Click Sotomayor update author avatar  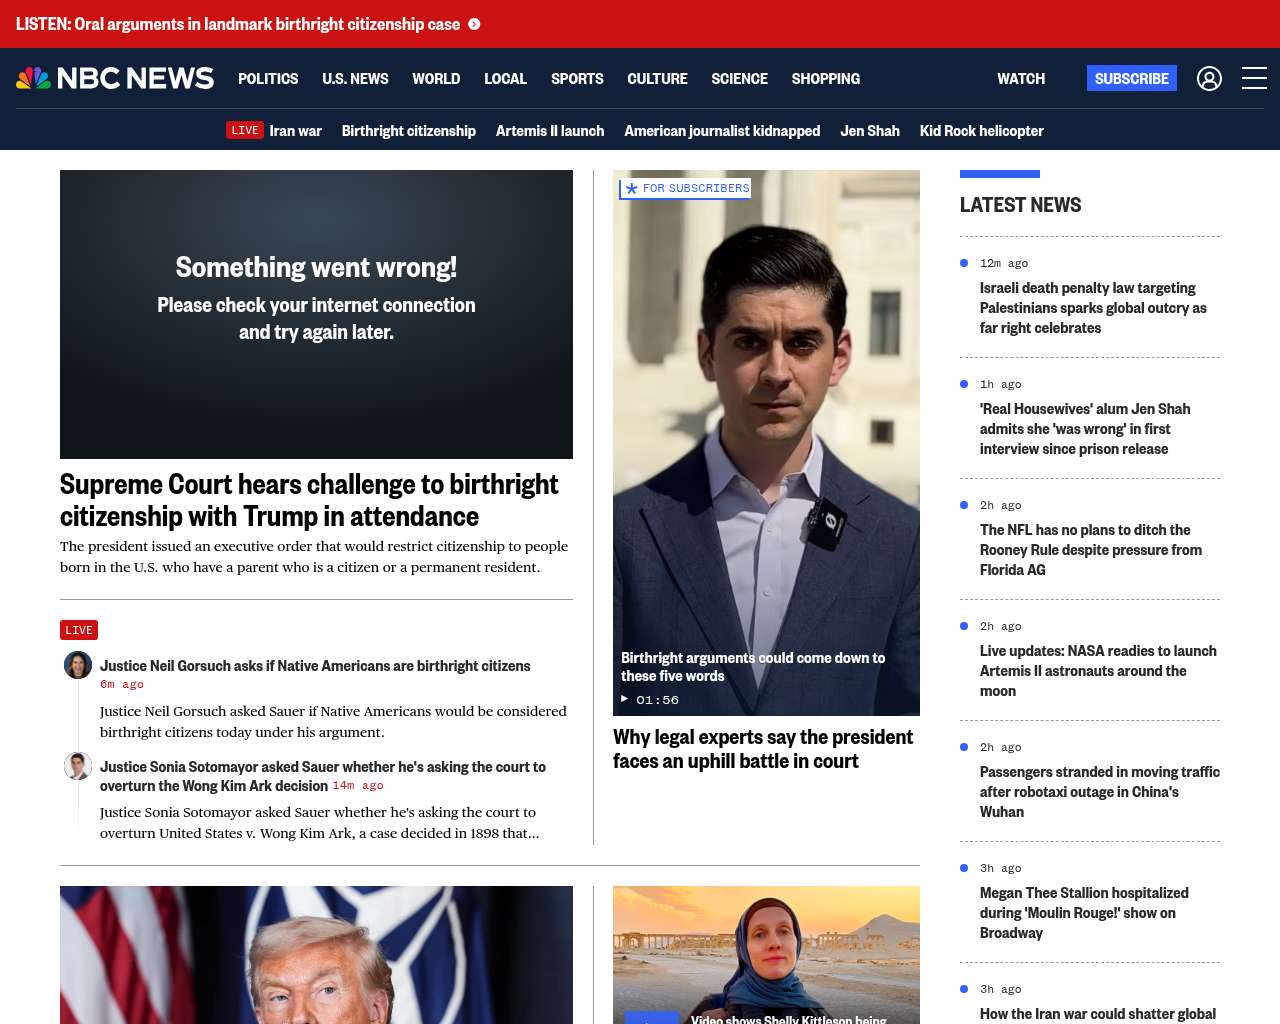[x=78, y=766]
